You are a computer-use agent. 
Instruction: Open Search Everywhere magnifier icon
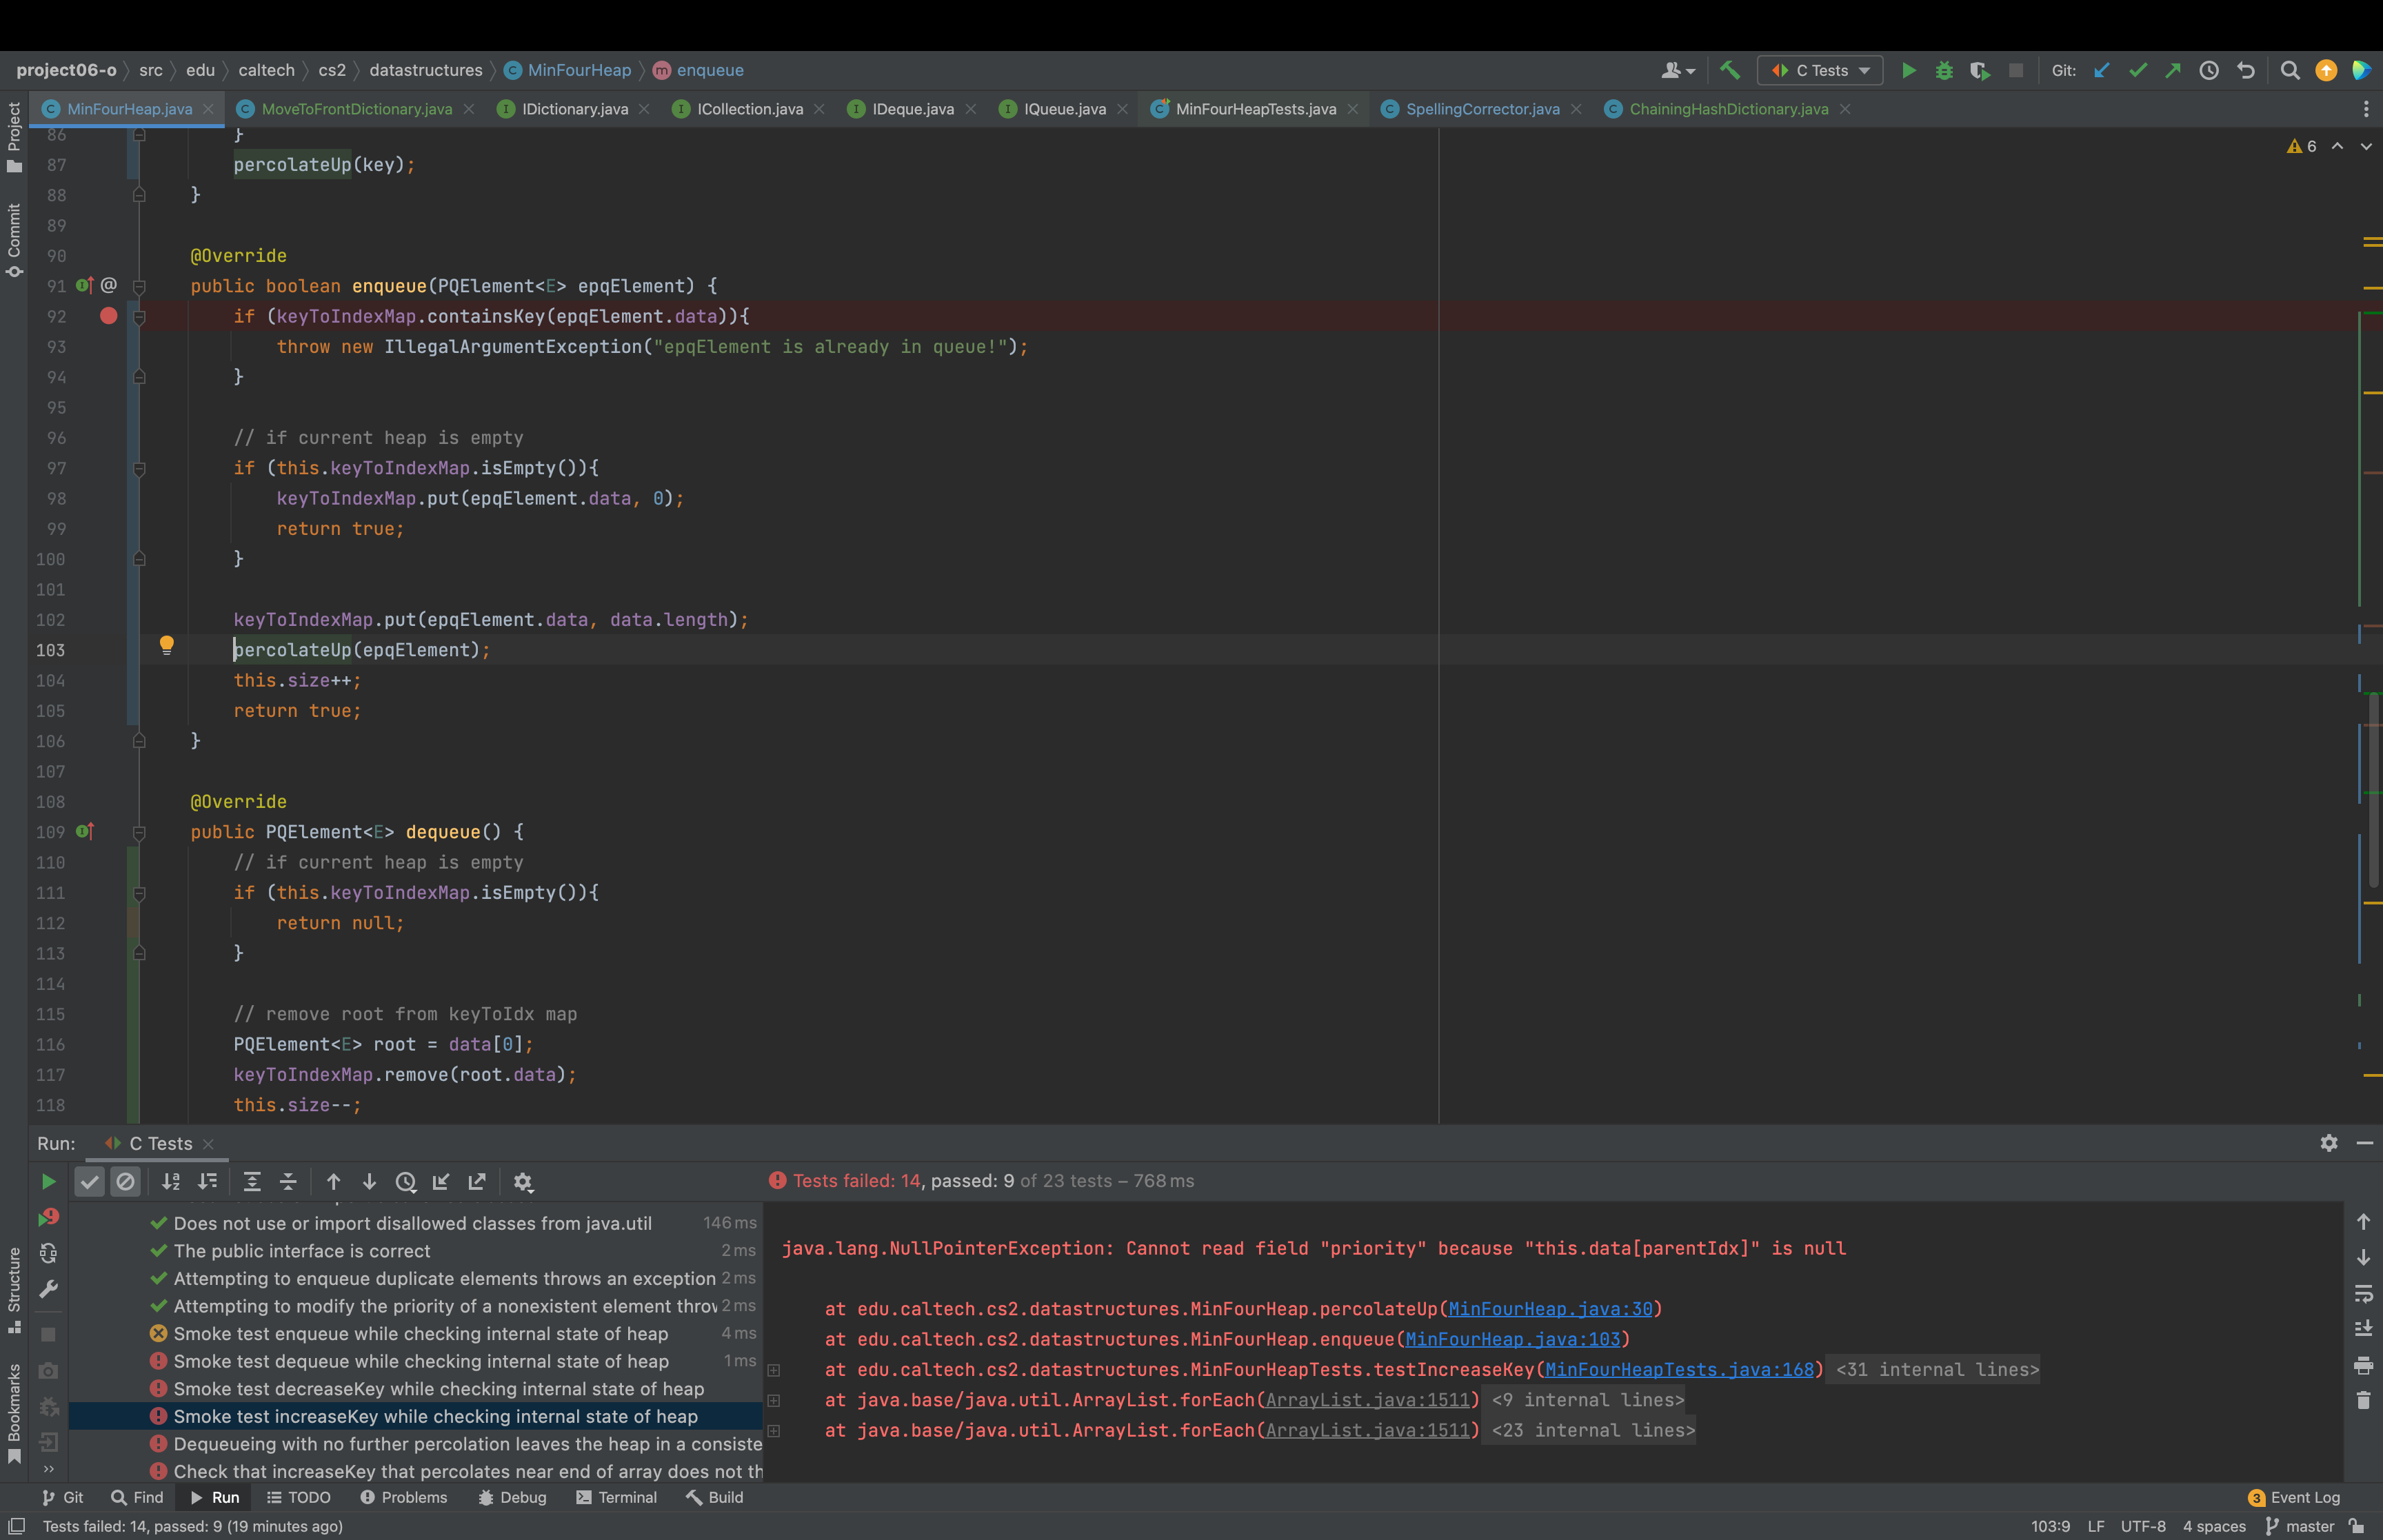pyautogui.click(x=2289, y=70)
